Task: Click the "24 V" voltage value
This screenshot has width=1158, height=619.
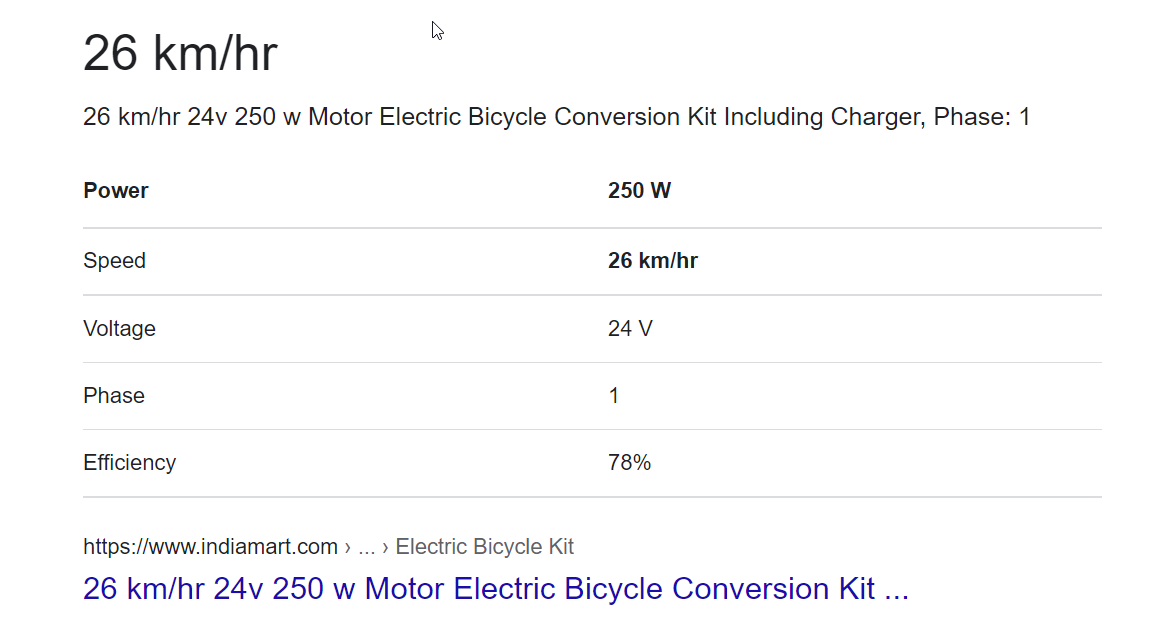Action: pyautogui.click(x=630, y=328)
